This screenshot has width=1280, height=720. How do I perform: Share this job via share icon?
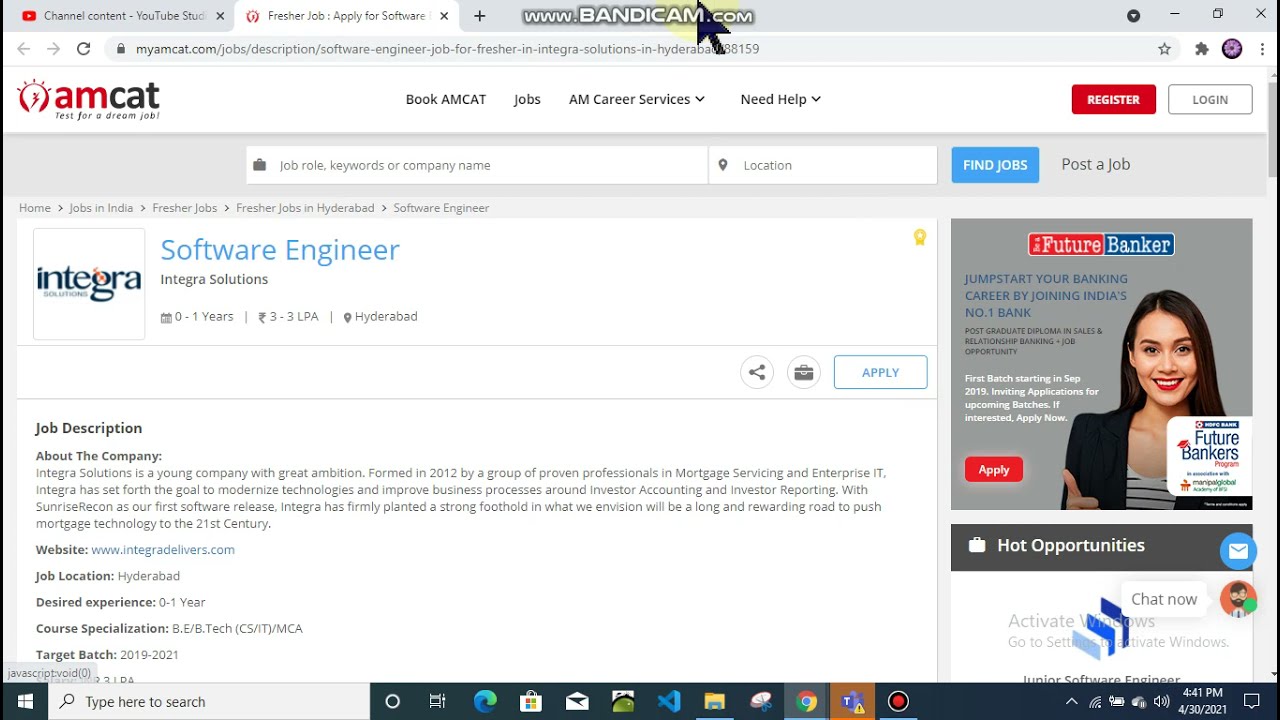757,372
